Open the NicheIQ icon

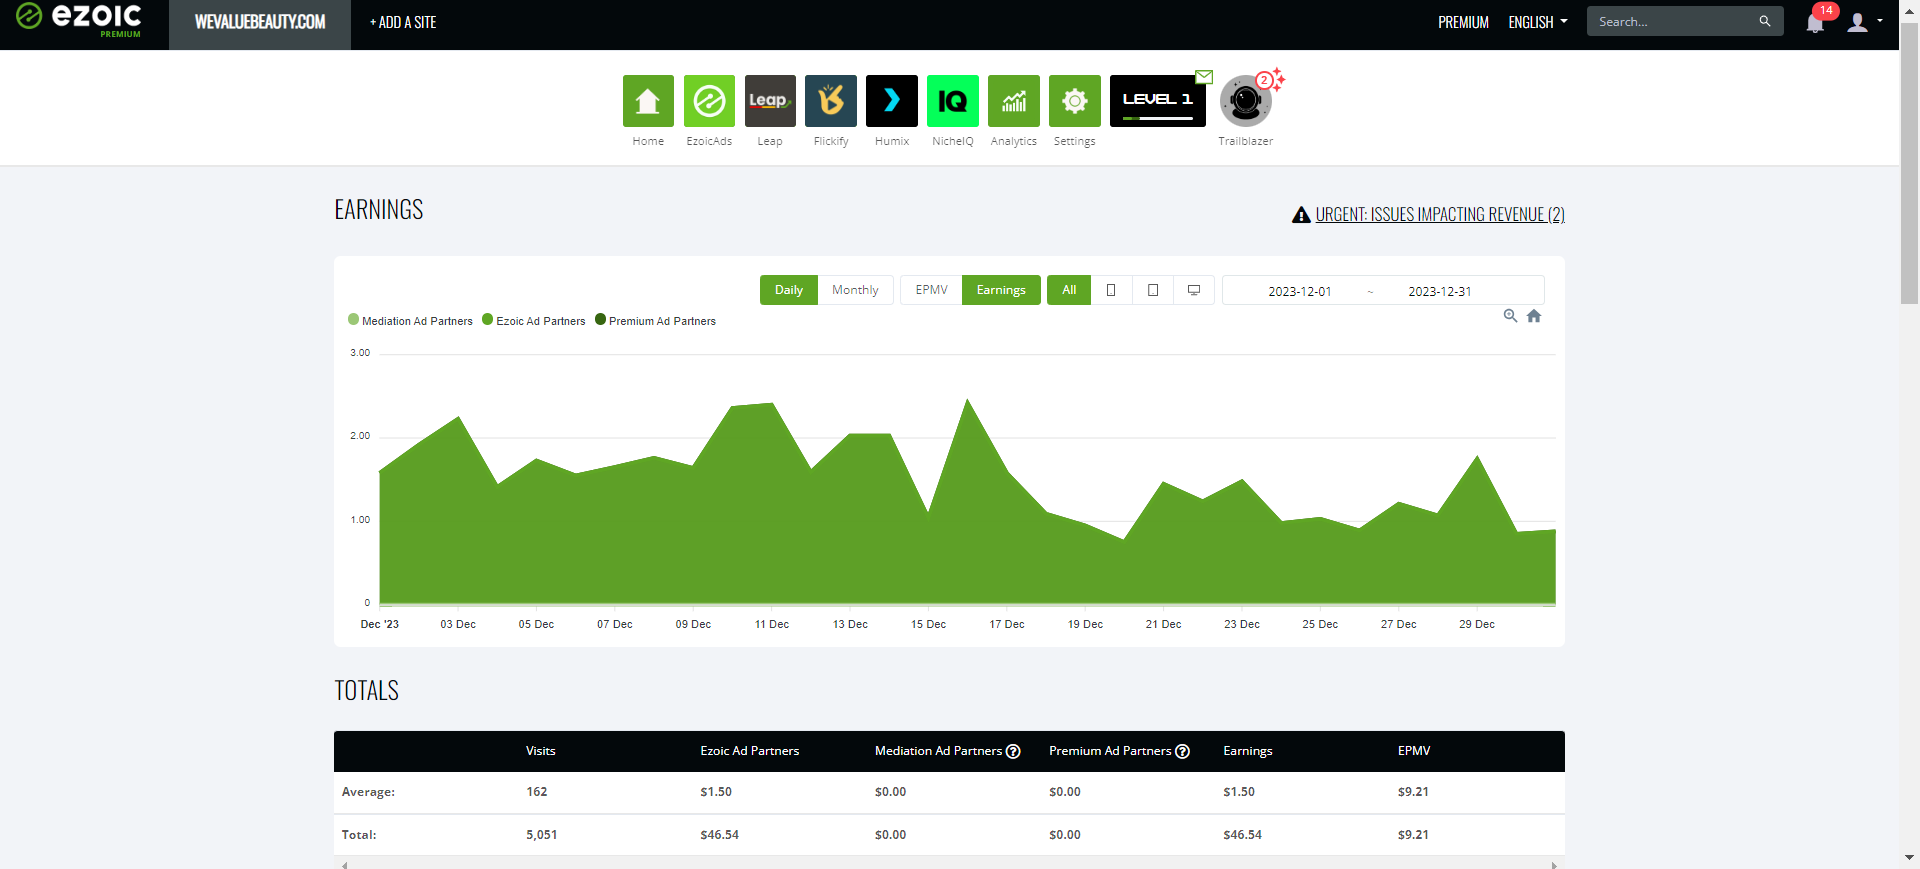953,101
